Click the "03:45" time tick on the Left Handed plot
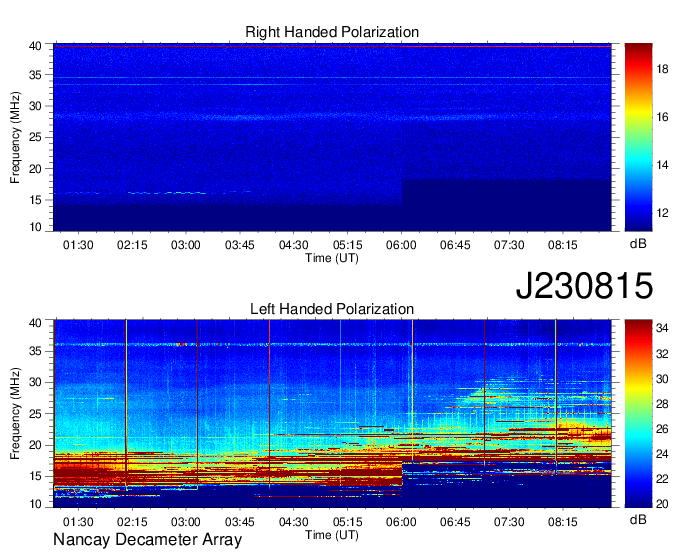 pyautogui.click(x=240, y=522)
